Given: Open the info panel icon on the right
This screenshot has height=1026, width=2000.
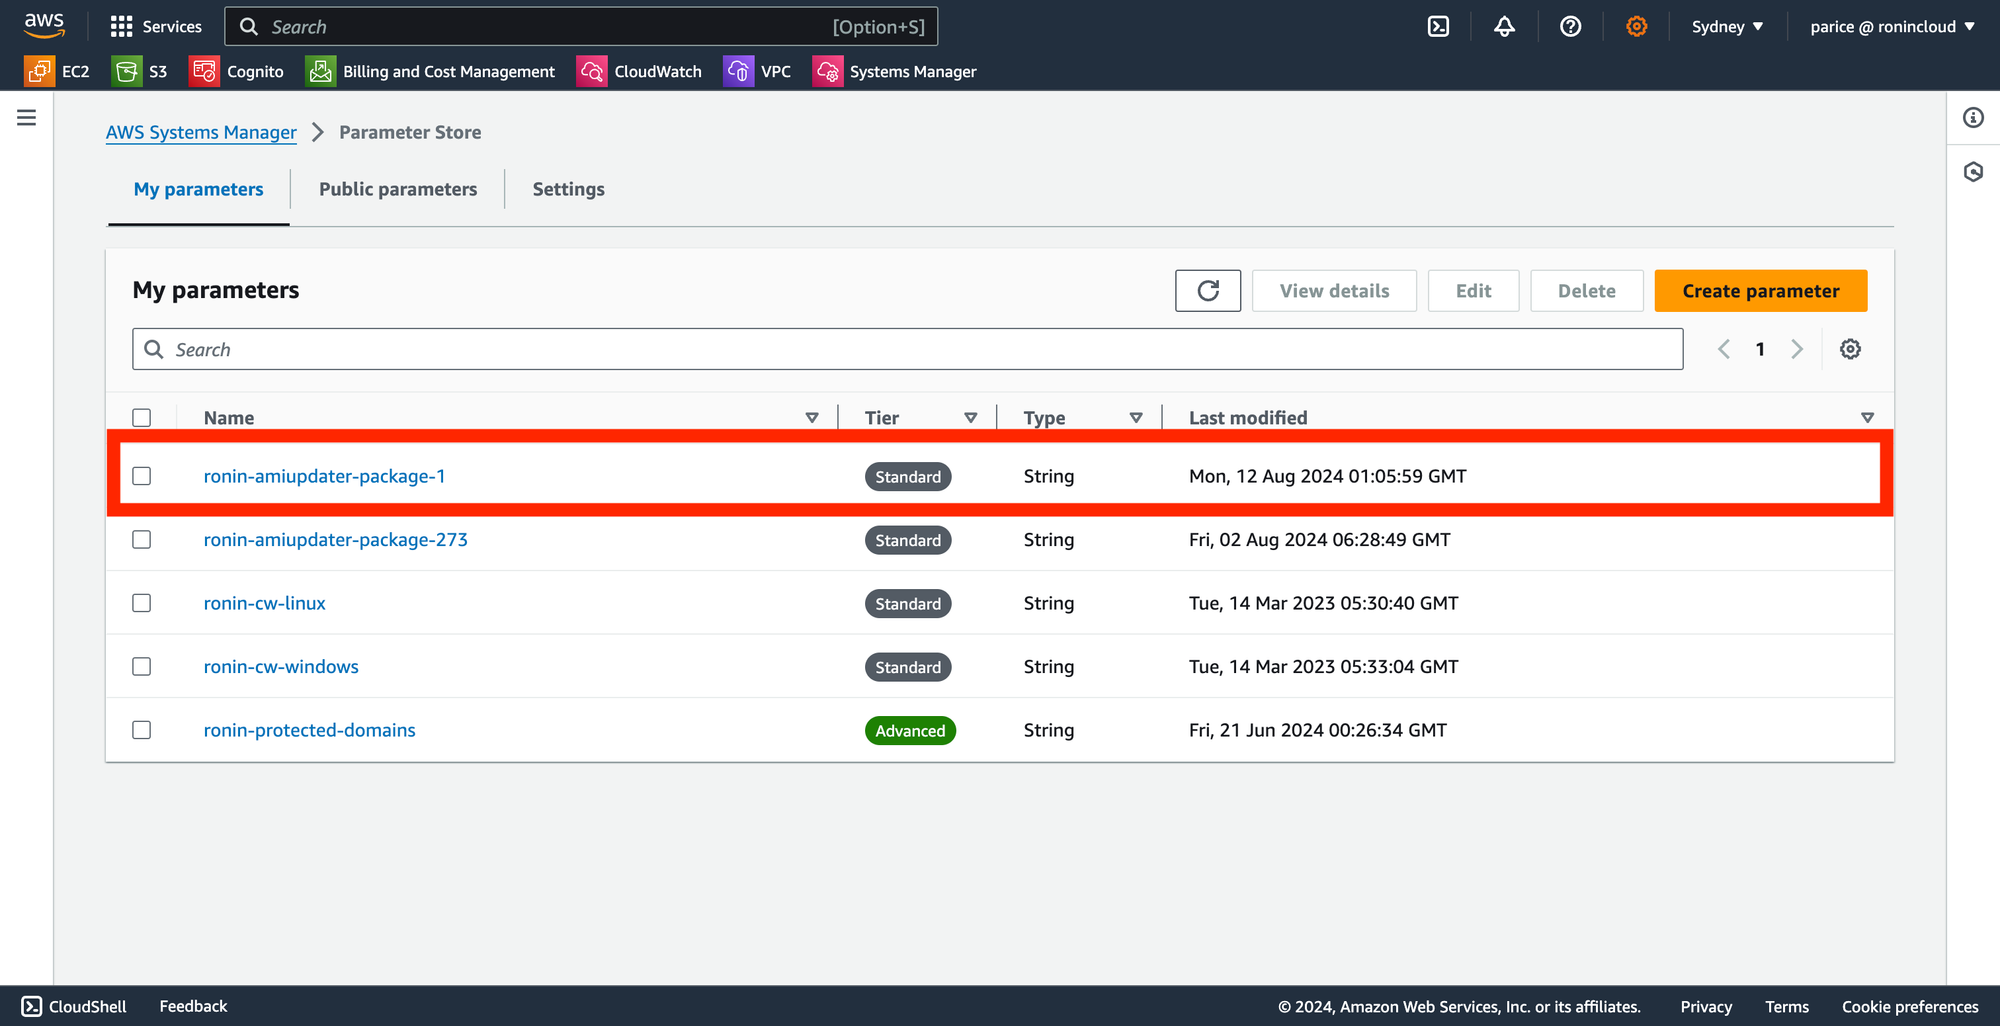Looking at the screenshot, I should click(x=1973, y=118).
